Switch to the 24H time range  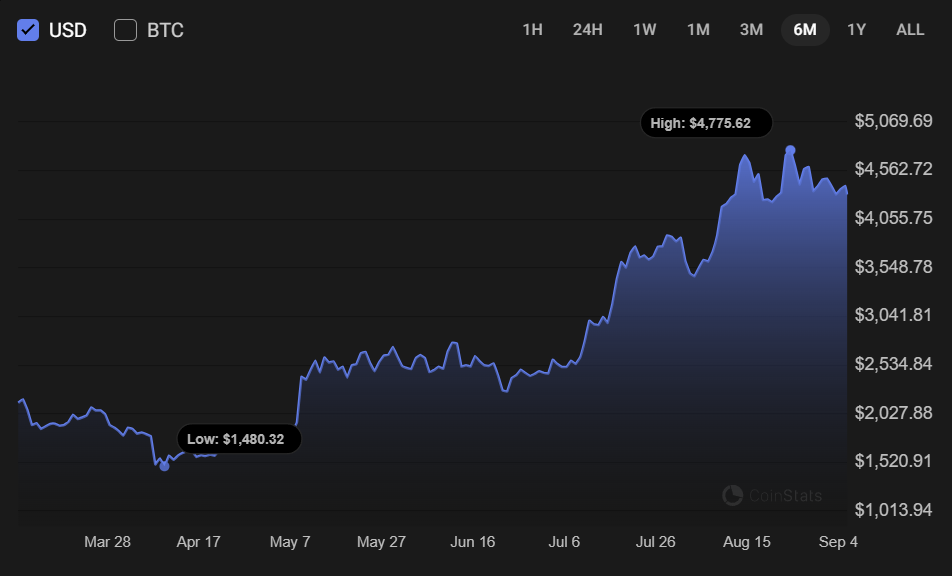pyautogui.click(x=587, y=30)
